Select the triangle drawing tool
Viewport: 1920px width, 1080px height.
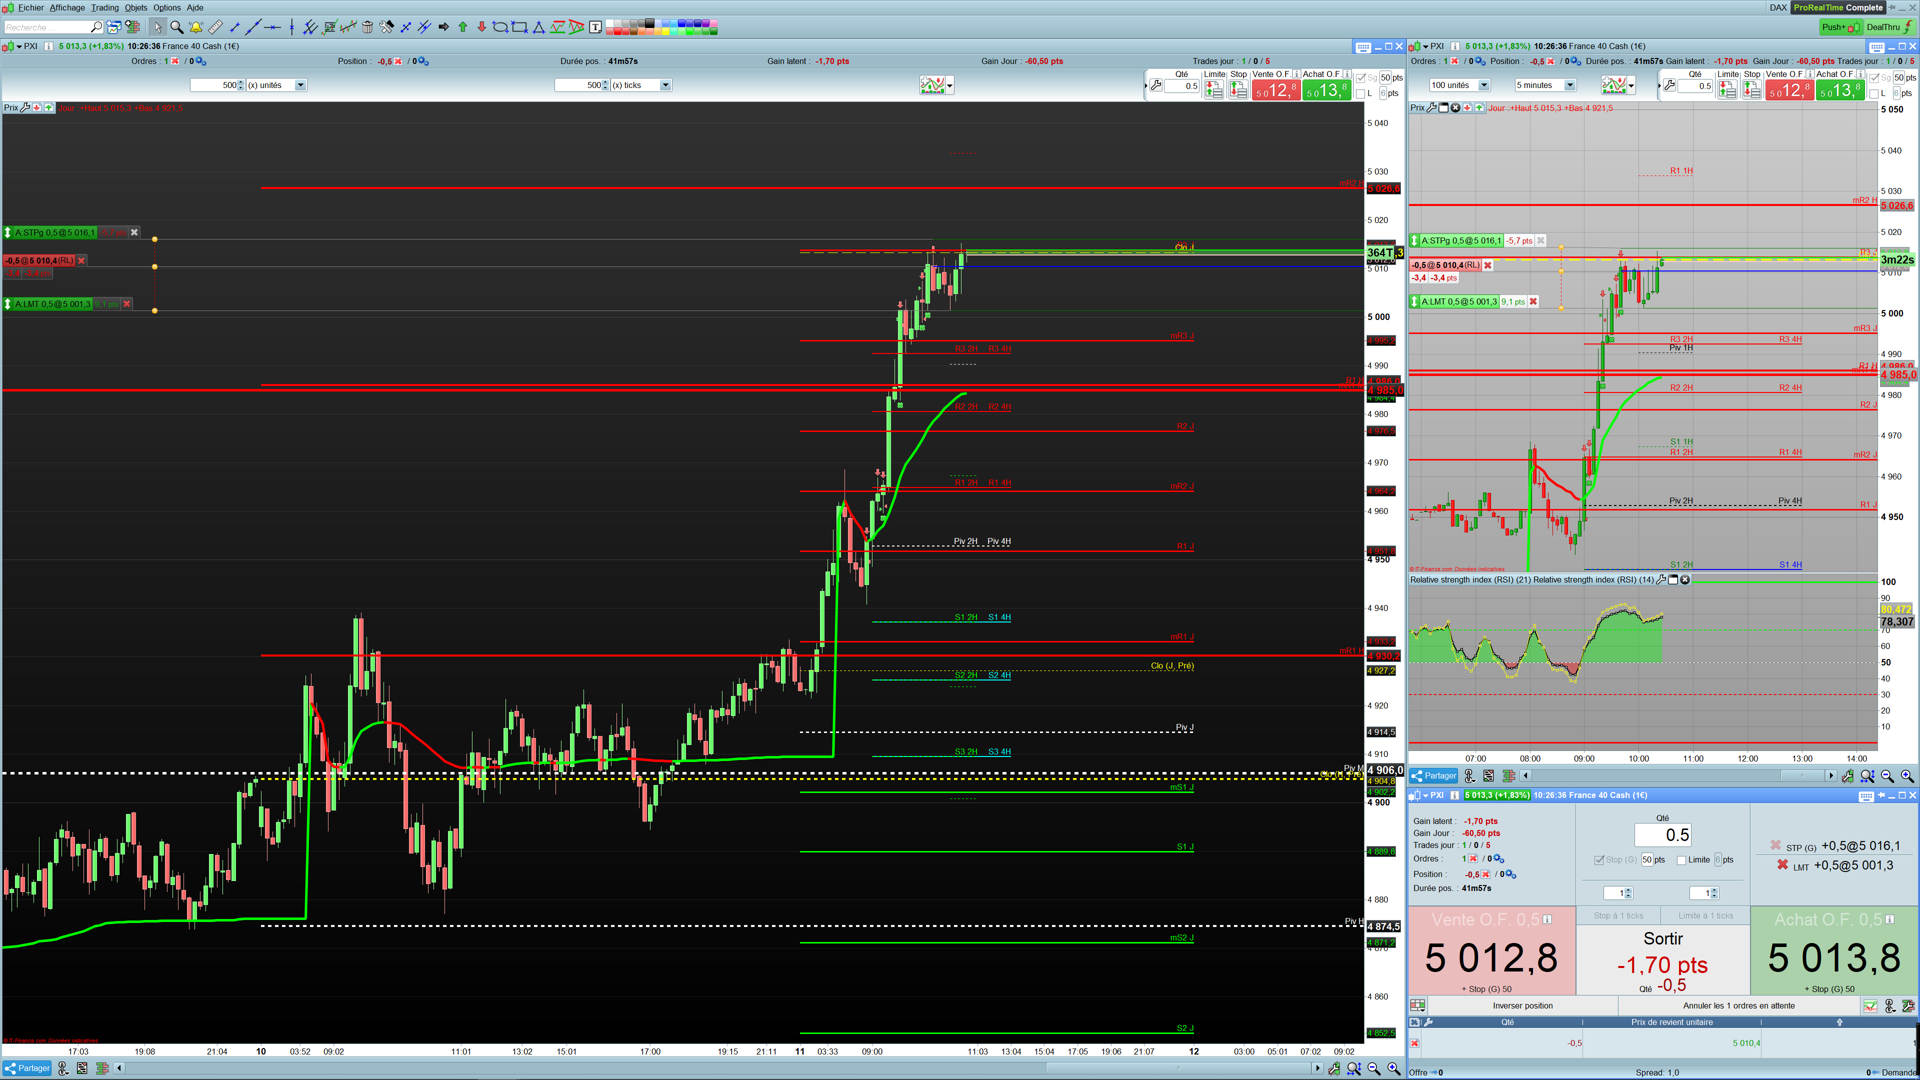click(539, 27)
